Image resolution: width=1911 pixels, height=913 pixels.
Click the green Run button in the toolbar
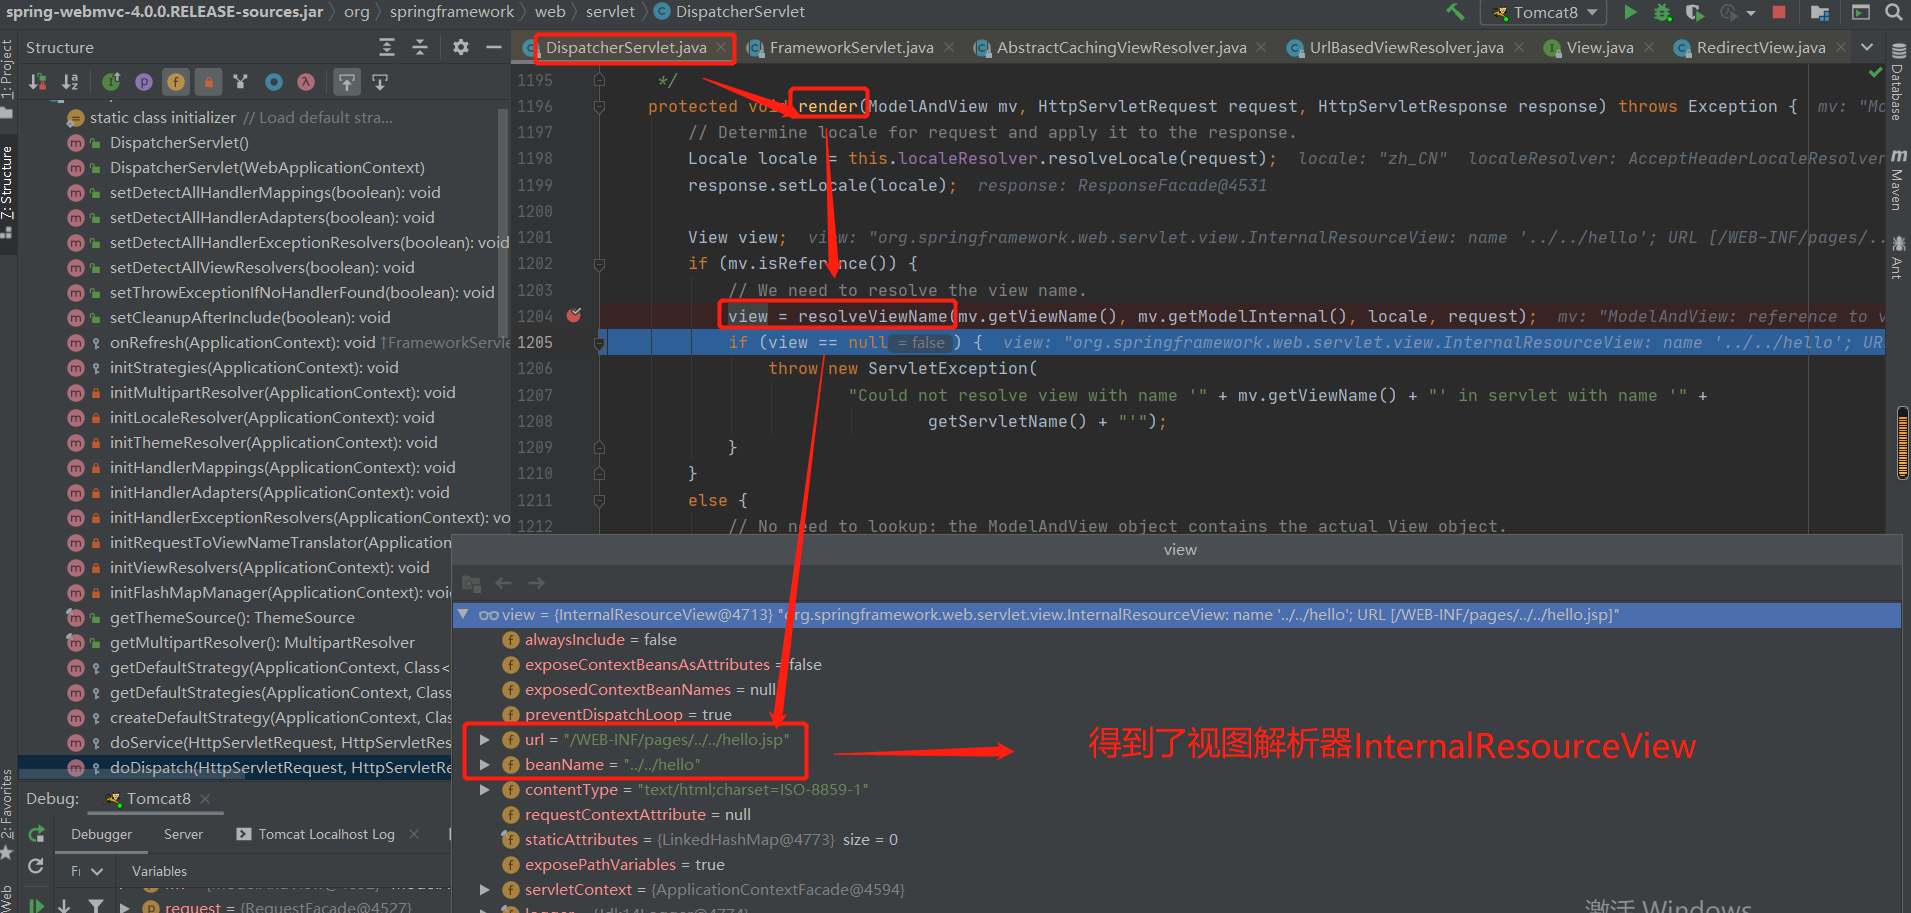click(x=1630, y=12)
